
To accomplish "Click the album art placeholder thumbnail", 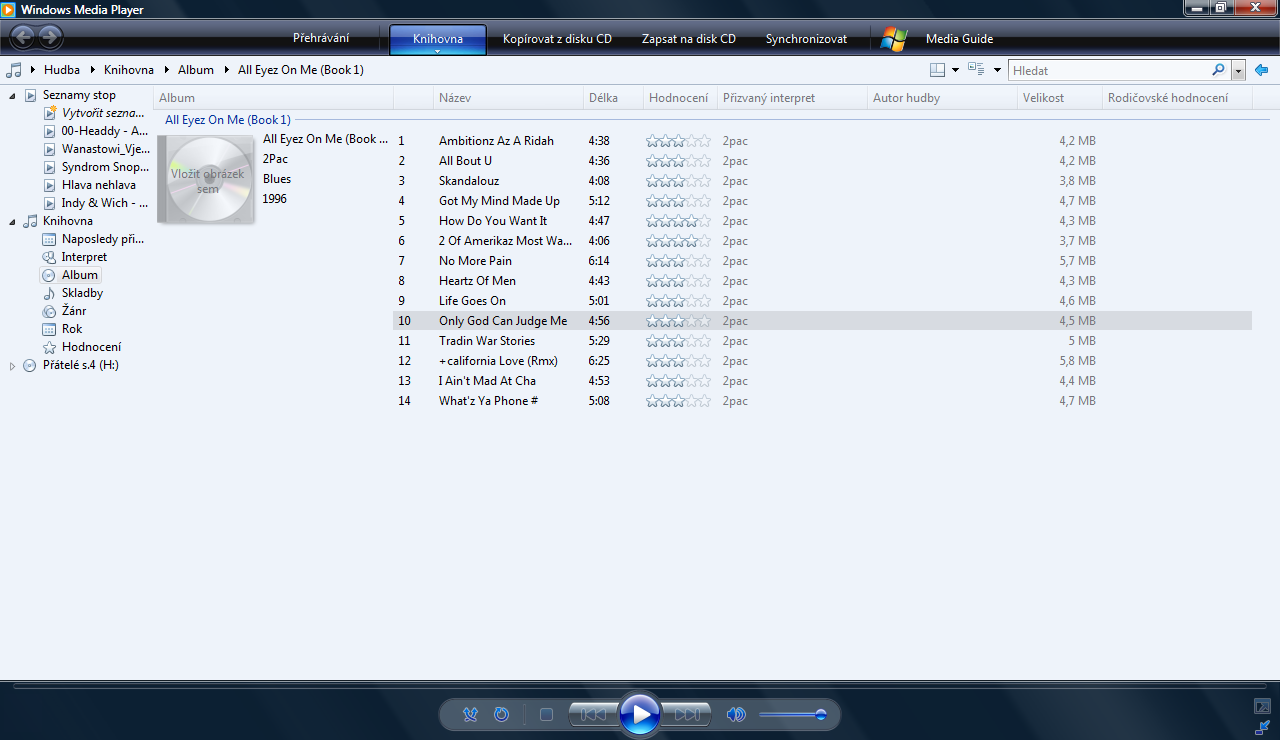I will pyautogui.click(x=206, y=180).
